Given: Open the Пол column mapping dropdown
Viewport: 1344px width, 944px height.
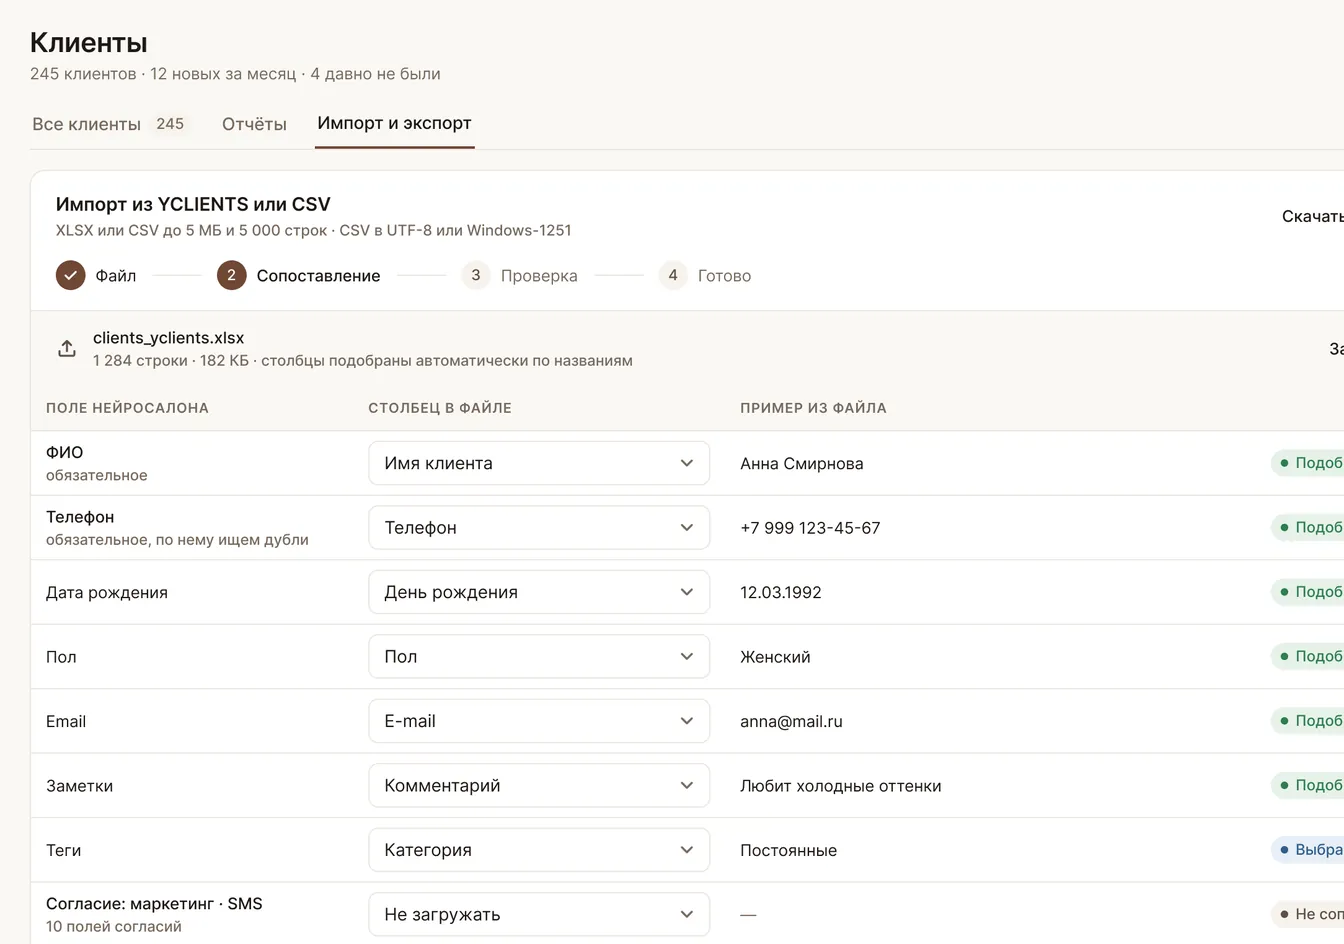Looking at the screenshot, I should pyautogui.click(x=539, y=657).
